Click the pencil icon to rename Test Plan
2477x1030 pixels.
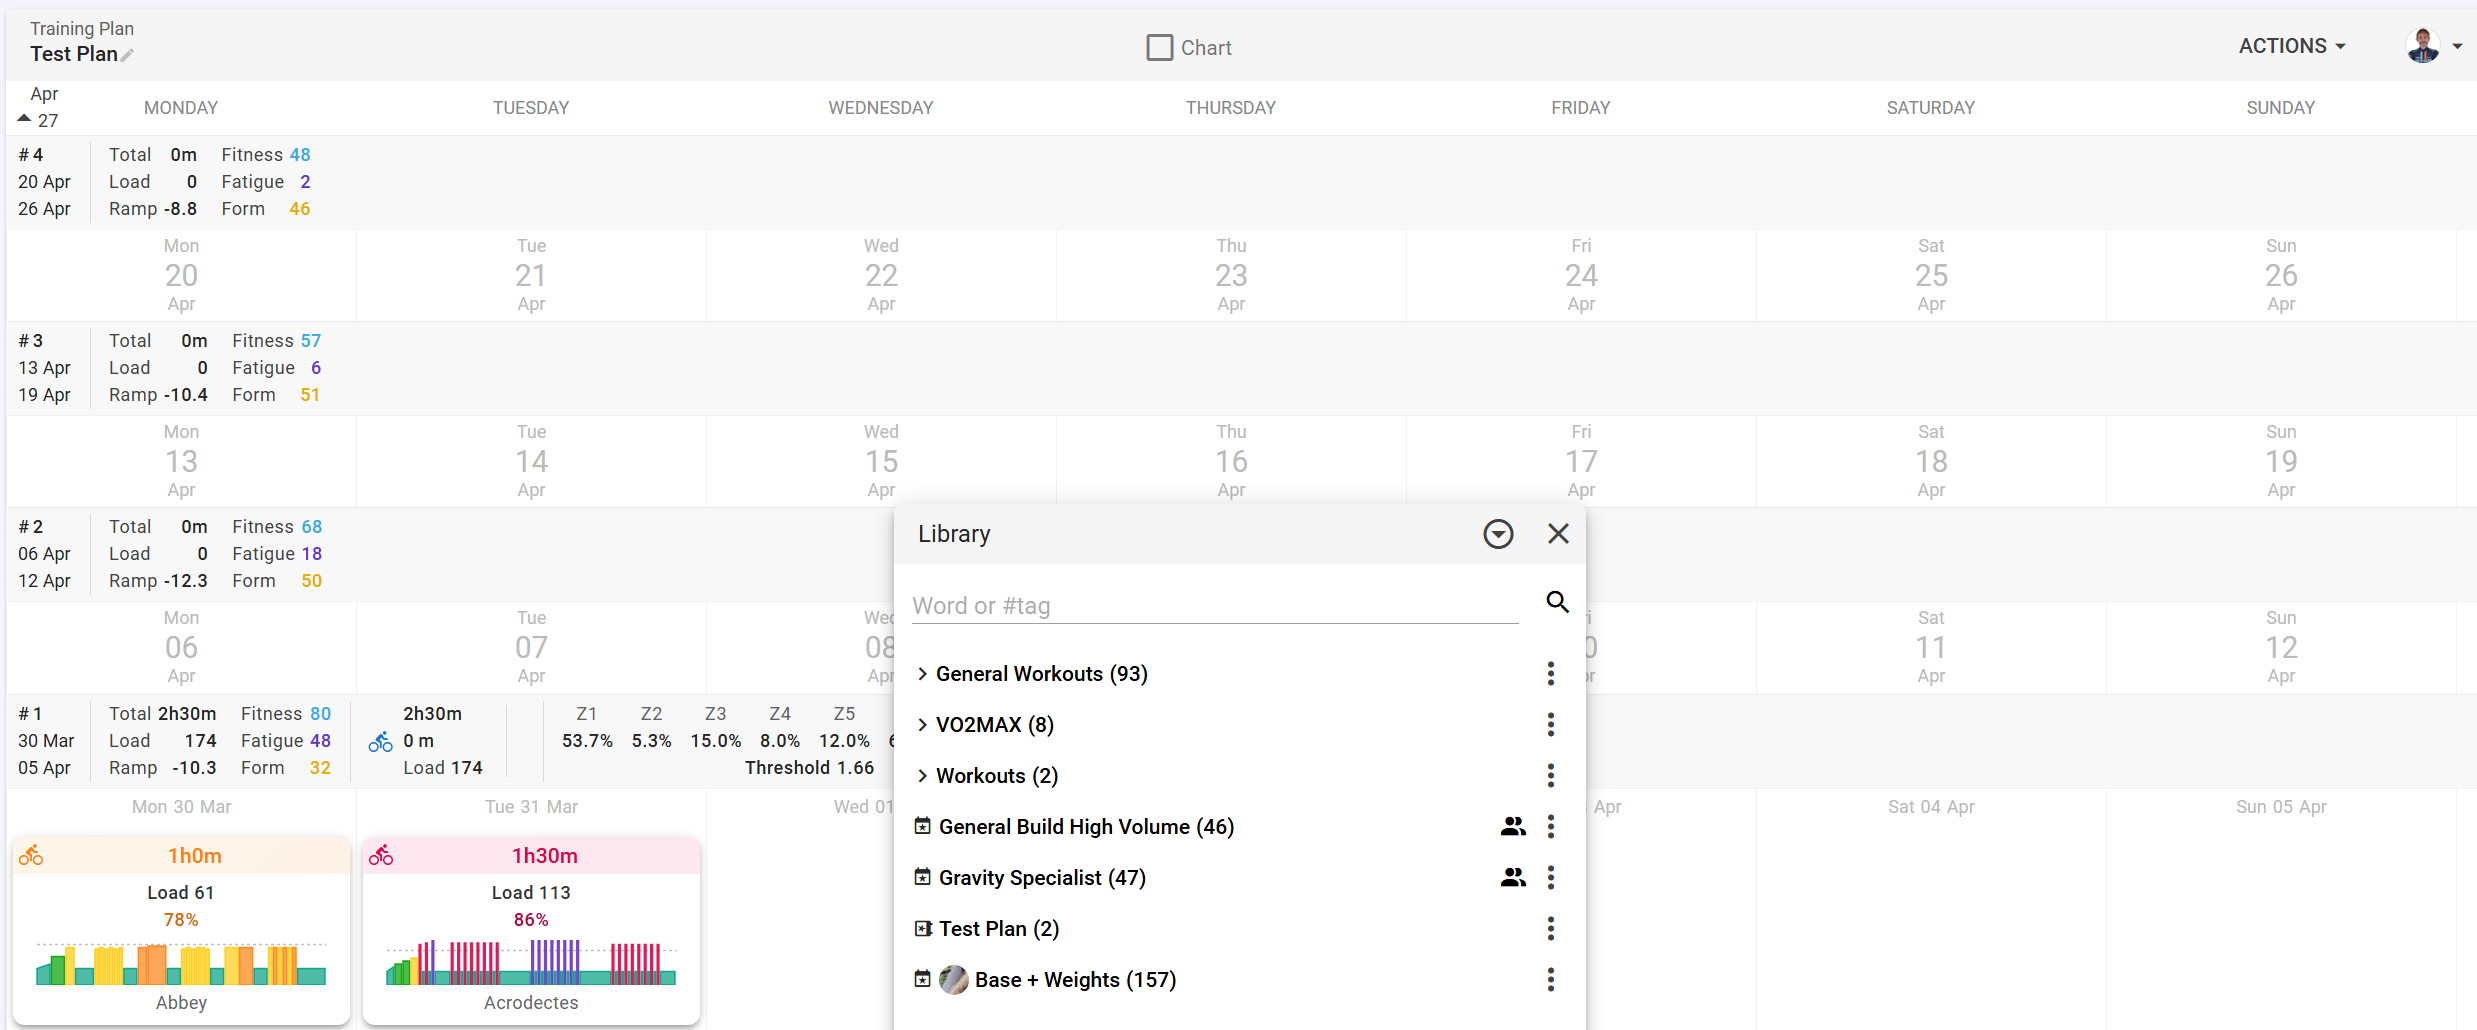coord(127,56)
